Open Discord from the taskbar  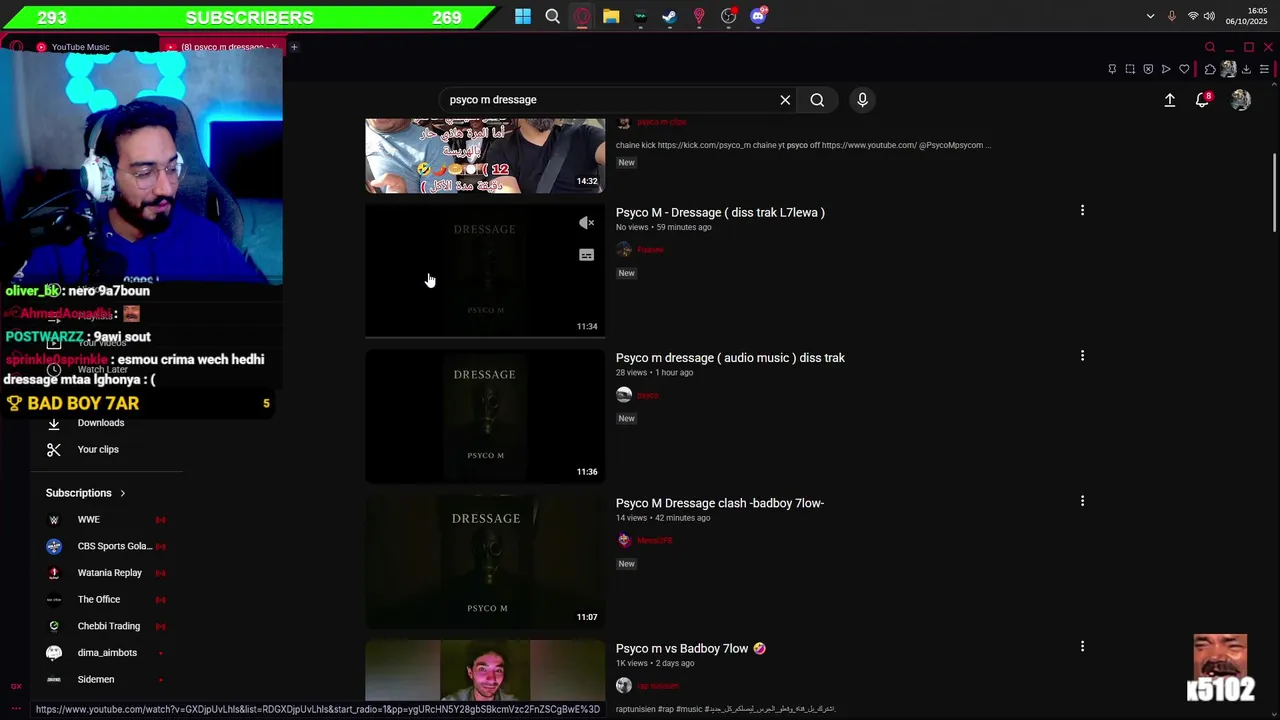[x=759, y=16]
